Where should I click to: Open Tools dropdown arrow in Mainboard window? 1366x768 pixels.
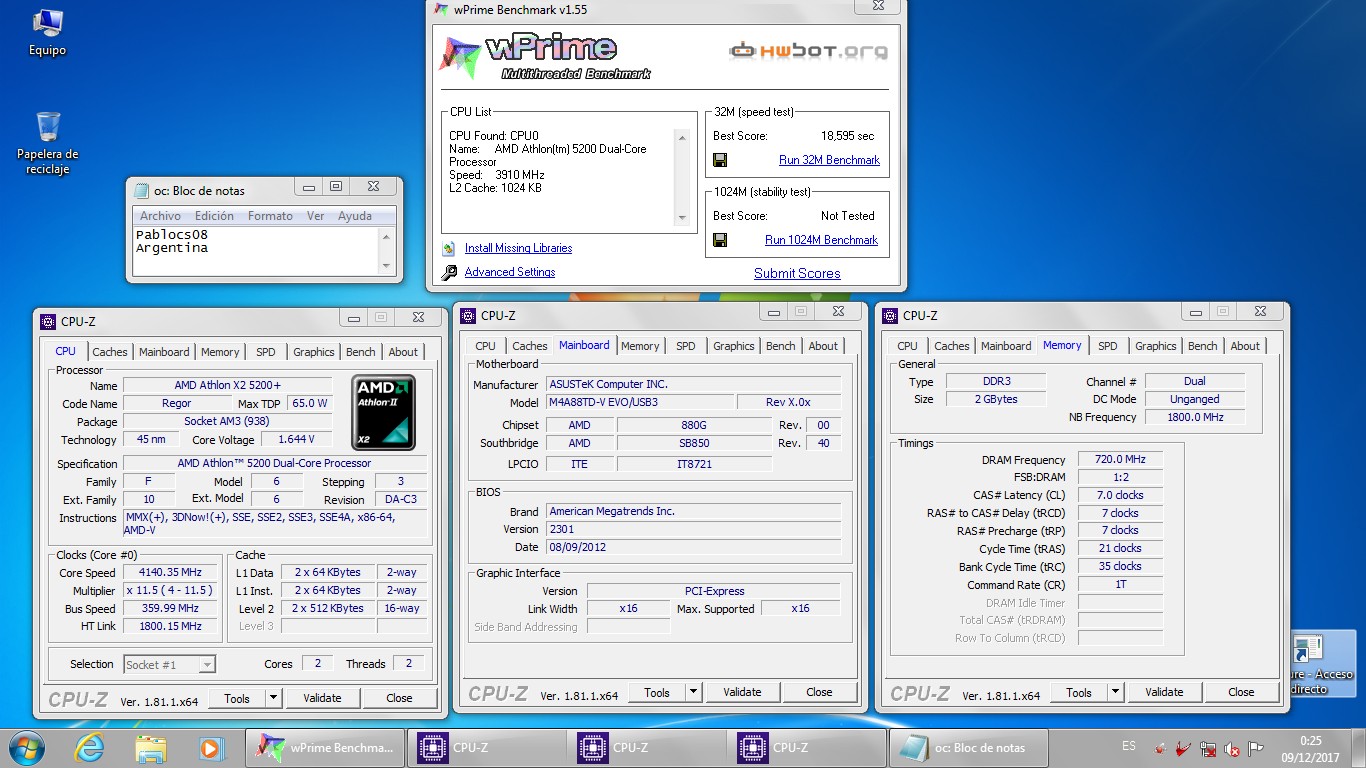click(693, 692)
